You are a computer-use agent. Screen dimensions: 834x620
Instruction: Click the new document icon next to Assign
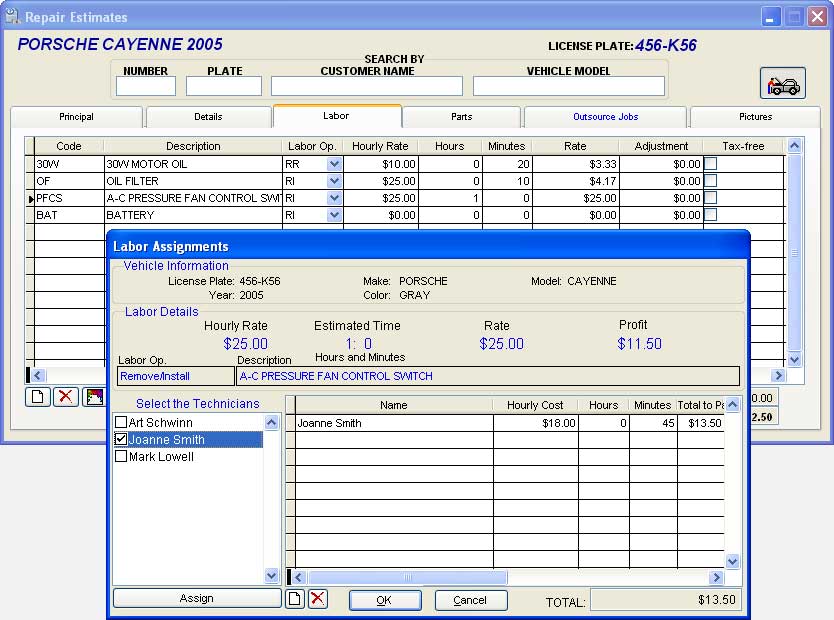(295, 599)
